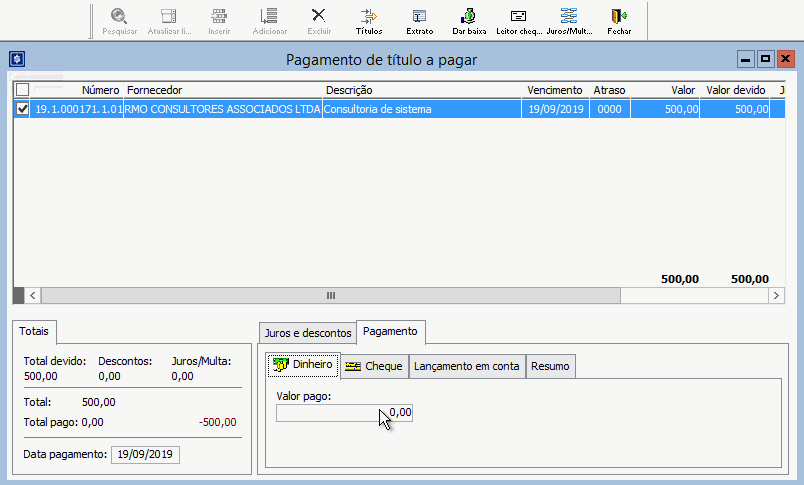Click the Excluir toolbar icon
Screen dimensions: 804x485
[x=319, y=20]
